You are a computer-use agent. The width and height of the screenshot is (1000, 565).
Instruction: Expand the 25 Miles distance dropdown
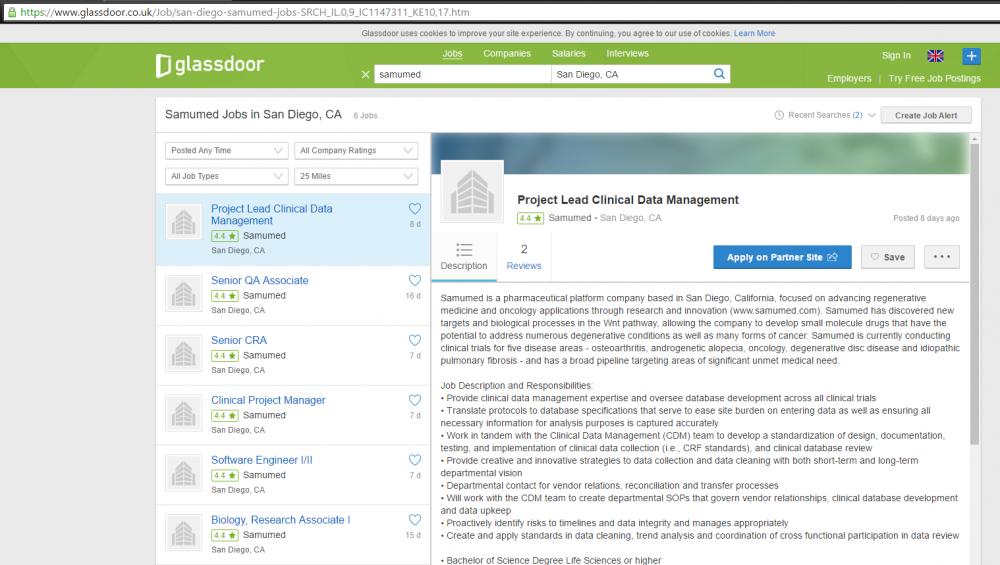[x=356, y=177]
